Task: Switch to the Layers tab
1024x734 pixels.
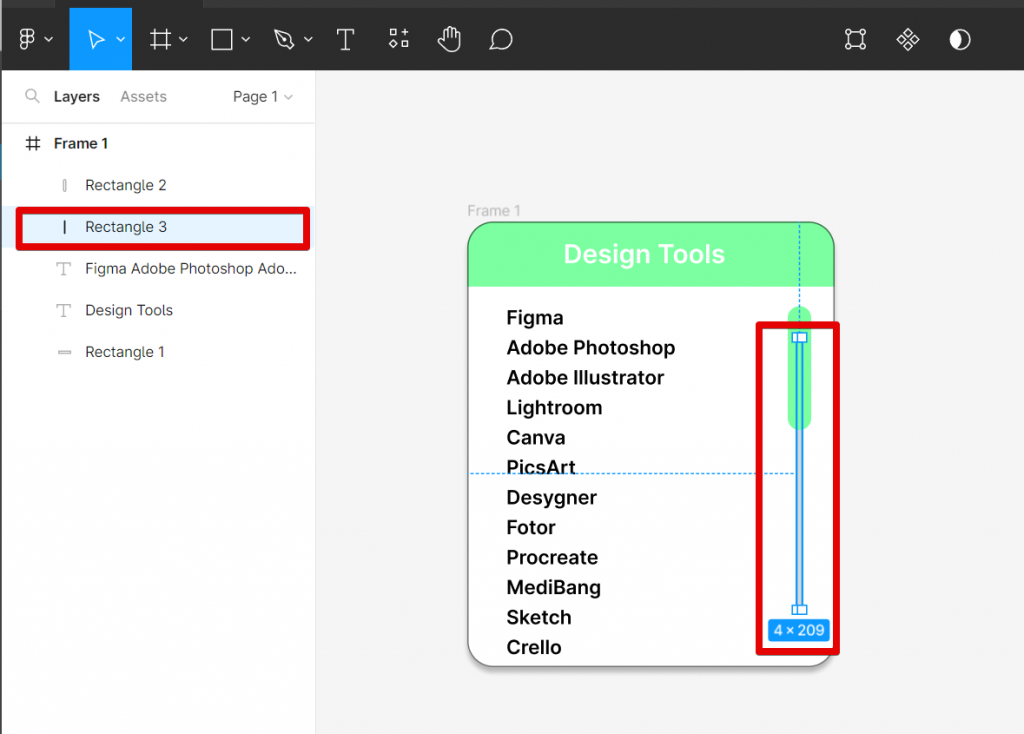Action: (x=77, y=97)
